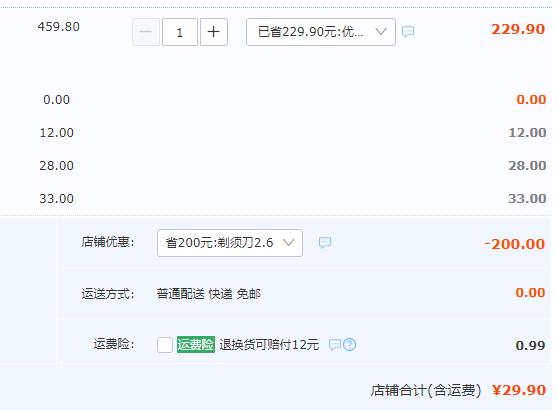The image size is (558, 410).
Task: Open the question mark help for 运费险
Action: point(349,345)
